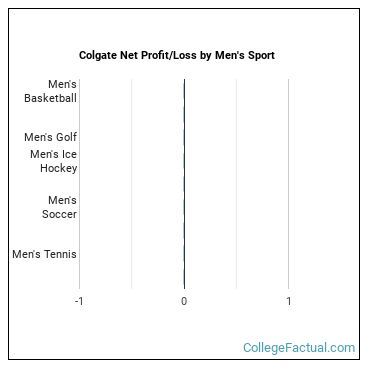Click the word 'Sport' in the title
Viewport: 370px width, 370px height.
point(260,55)
